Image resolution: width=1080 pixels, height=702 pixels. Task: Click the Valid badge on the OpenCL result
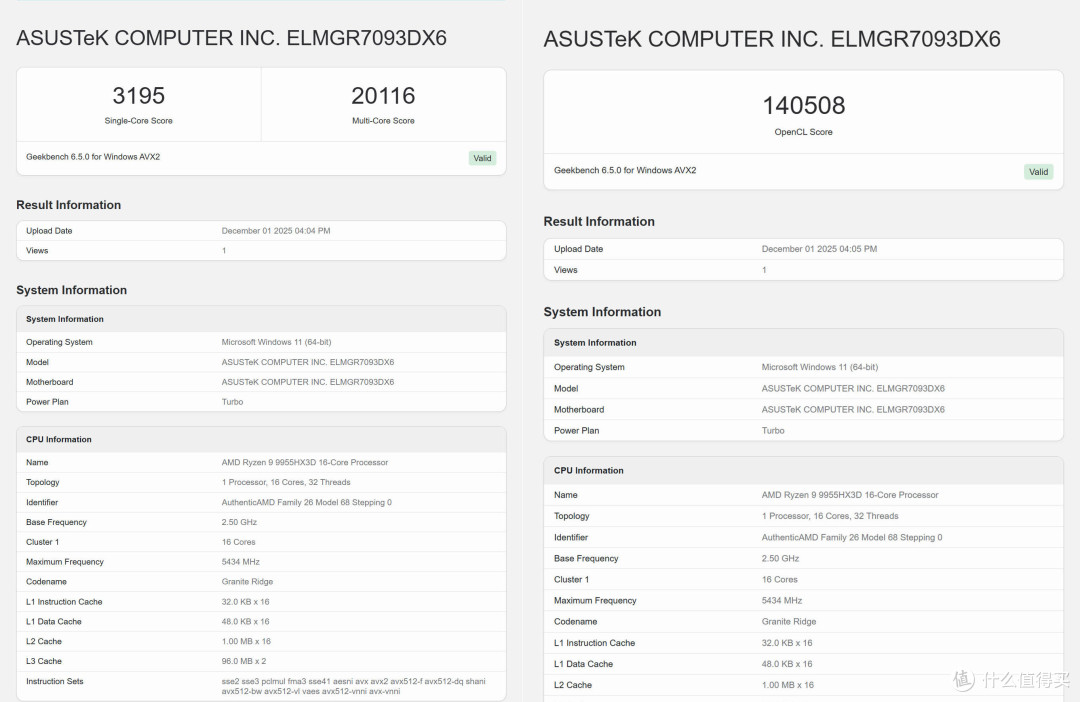pyautogui.click(x=1038, y=172)
